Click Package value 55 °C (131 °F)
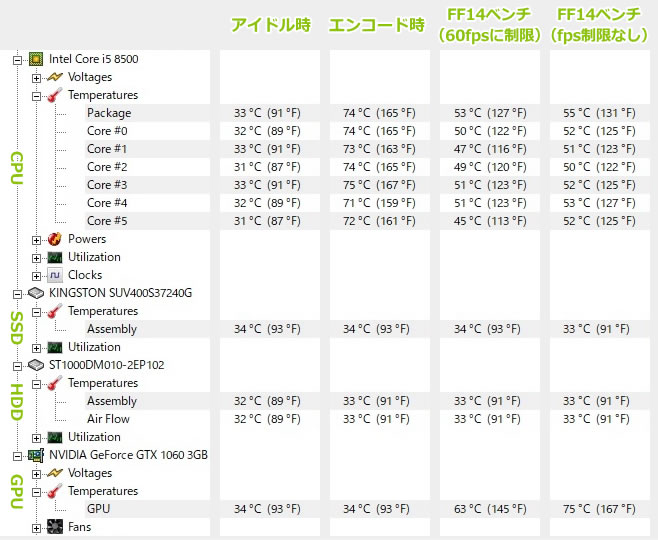This screenshot has width=658, height=540. (x=599, y=113)
